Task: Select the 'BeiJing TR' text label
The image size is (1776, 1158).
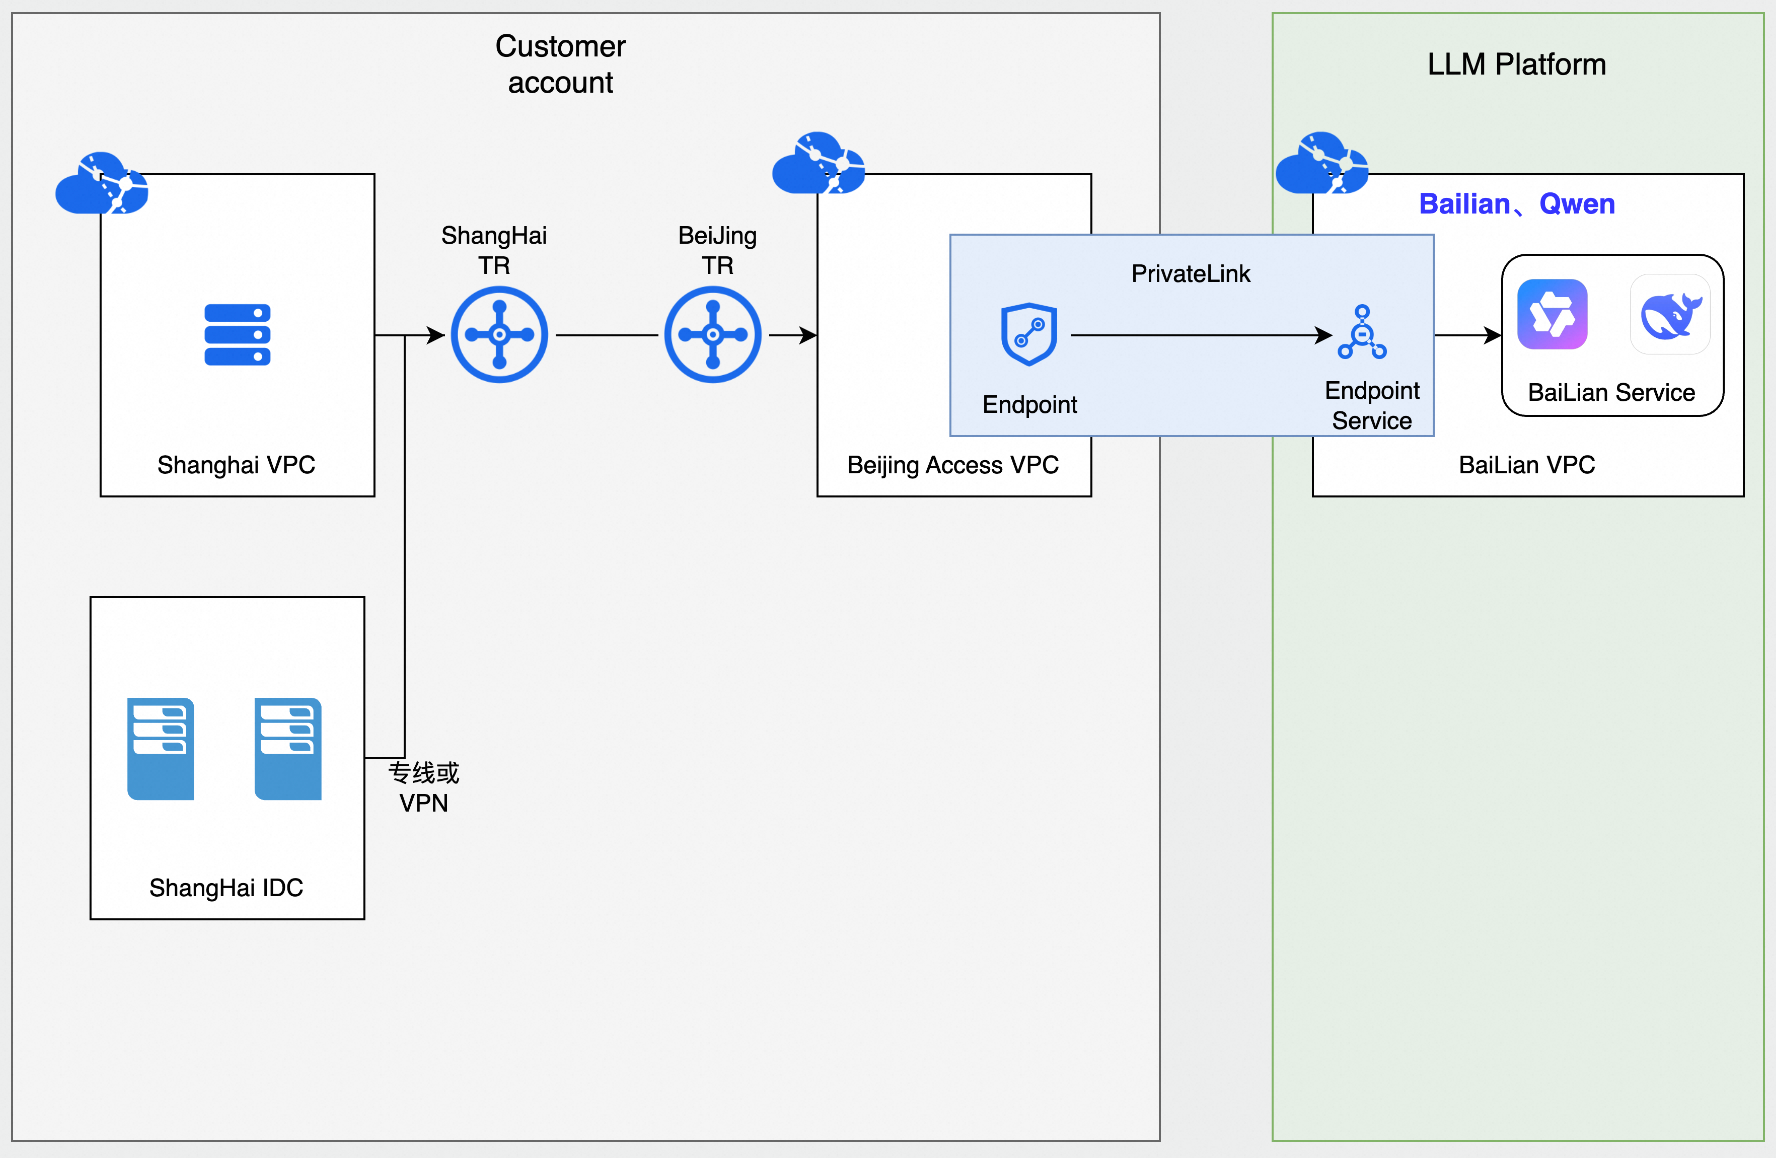Action: point(717,250)
